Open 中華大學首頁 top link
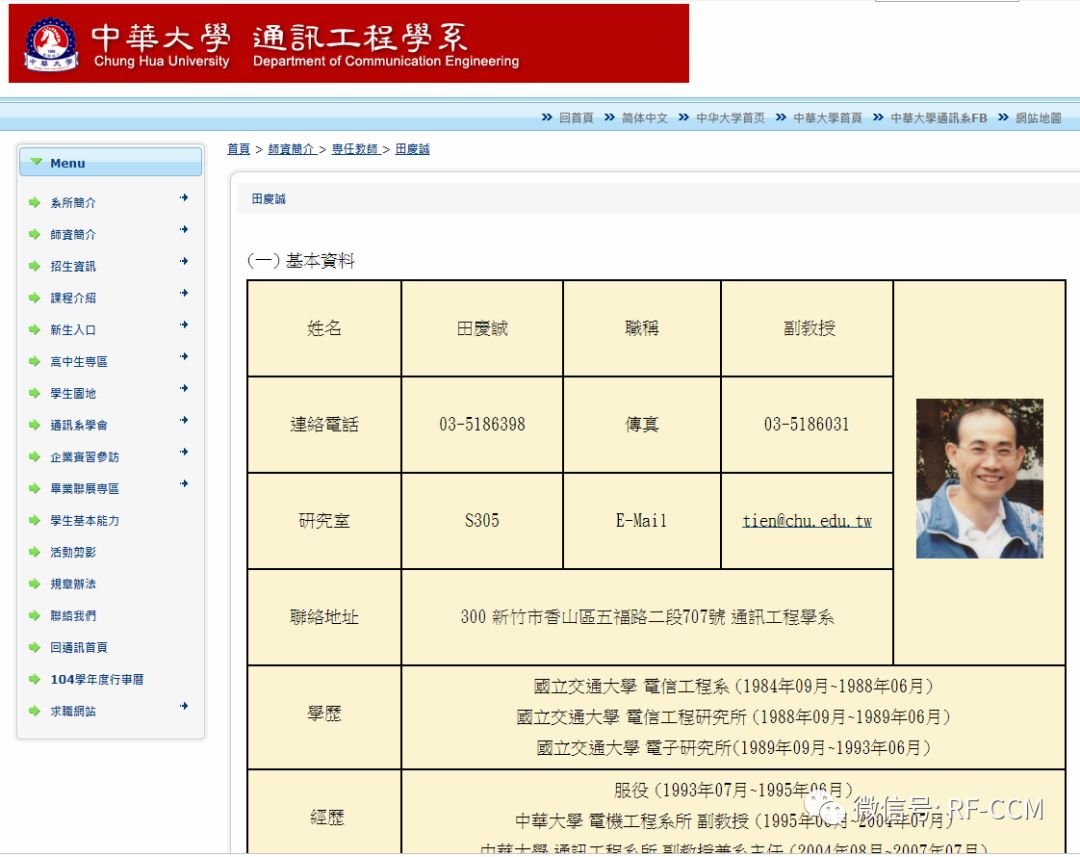Image resolution: width=1080 pixels, height=857 pixels. coord(827,118)
